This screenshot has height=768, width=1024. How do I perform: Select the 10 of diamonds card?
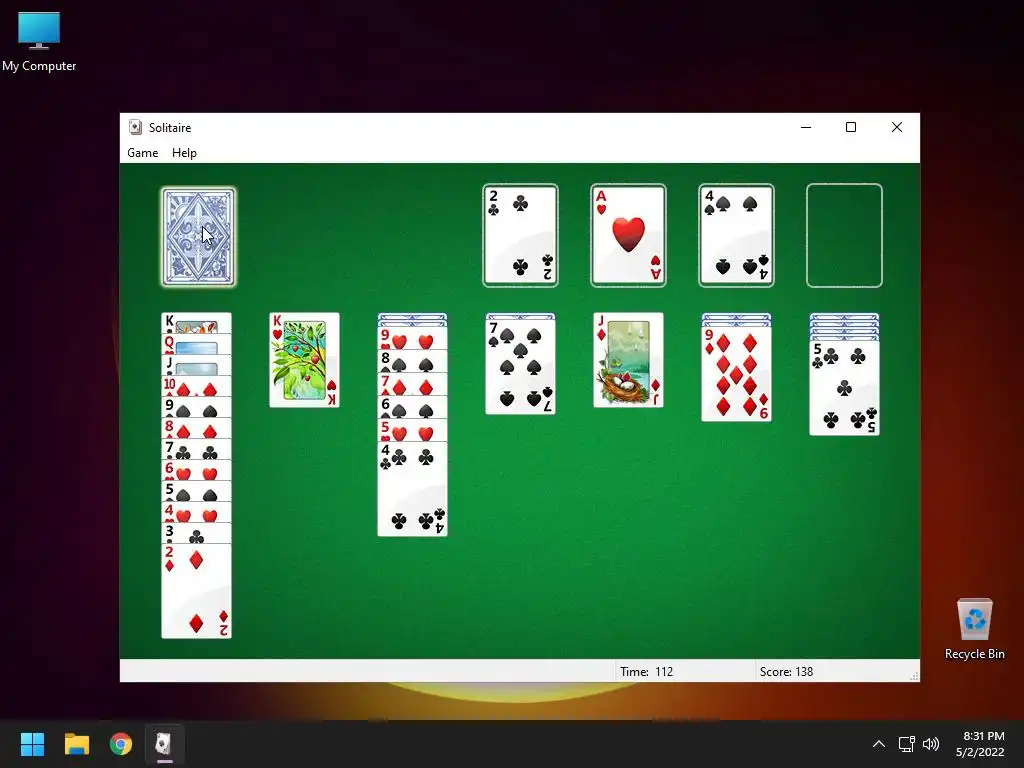pyautogui.click(x=197, y=386)
